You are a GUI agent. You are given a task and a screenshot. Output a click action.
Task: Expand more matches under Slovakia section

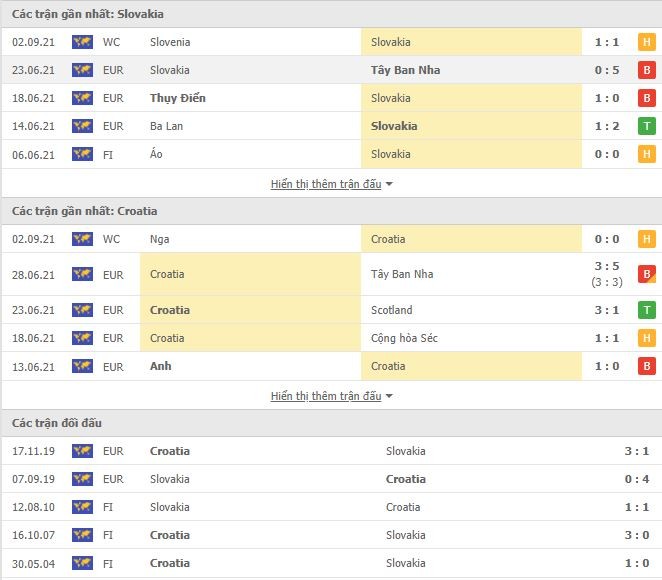coord(326,184)
